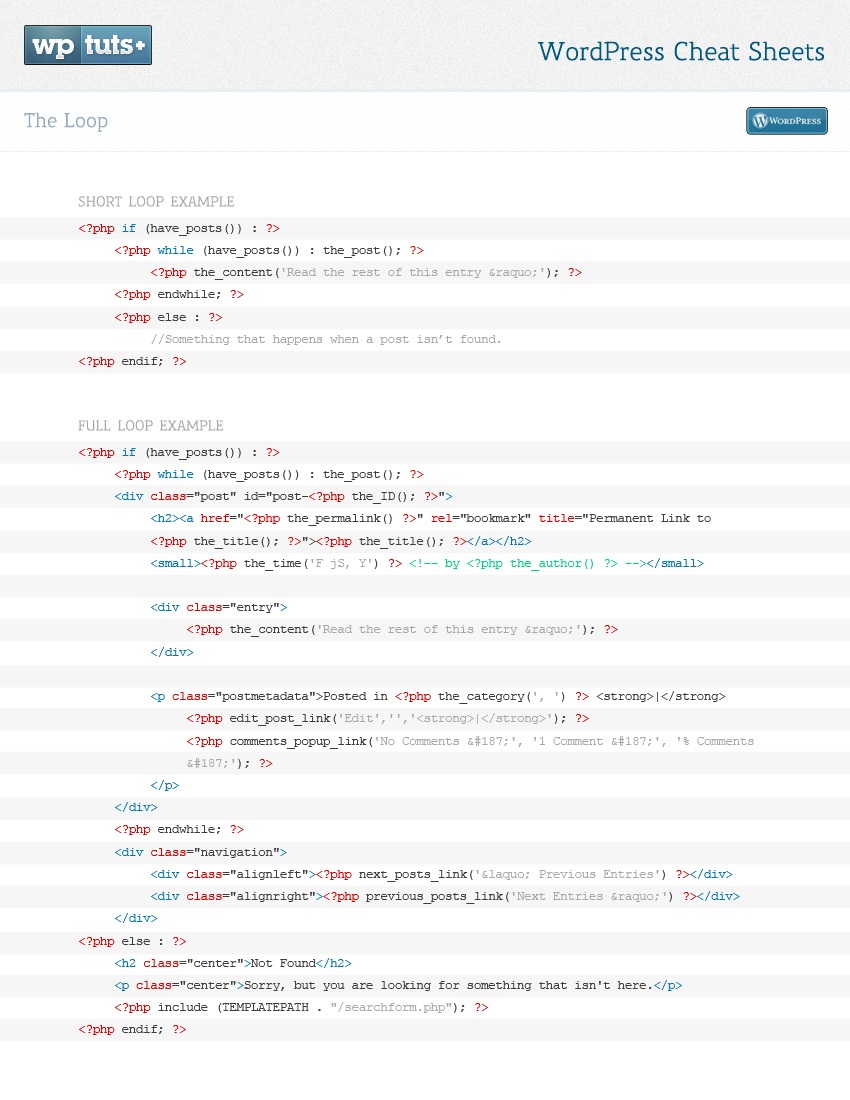Click the short loop endif line
The height and width of the screenshot is (1100, 850).
point(132,361)
